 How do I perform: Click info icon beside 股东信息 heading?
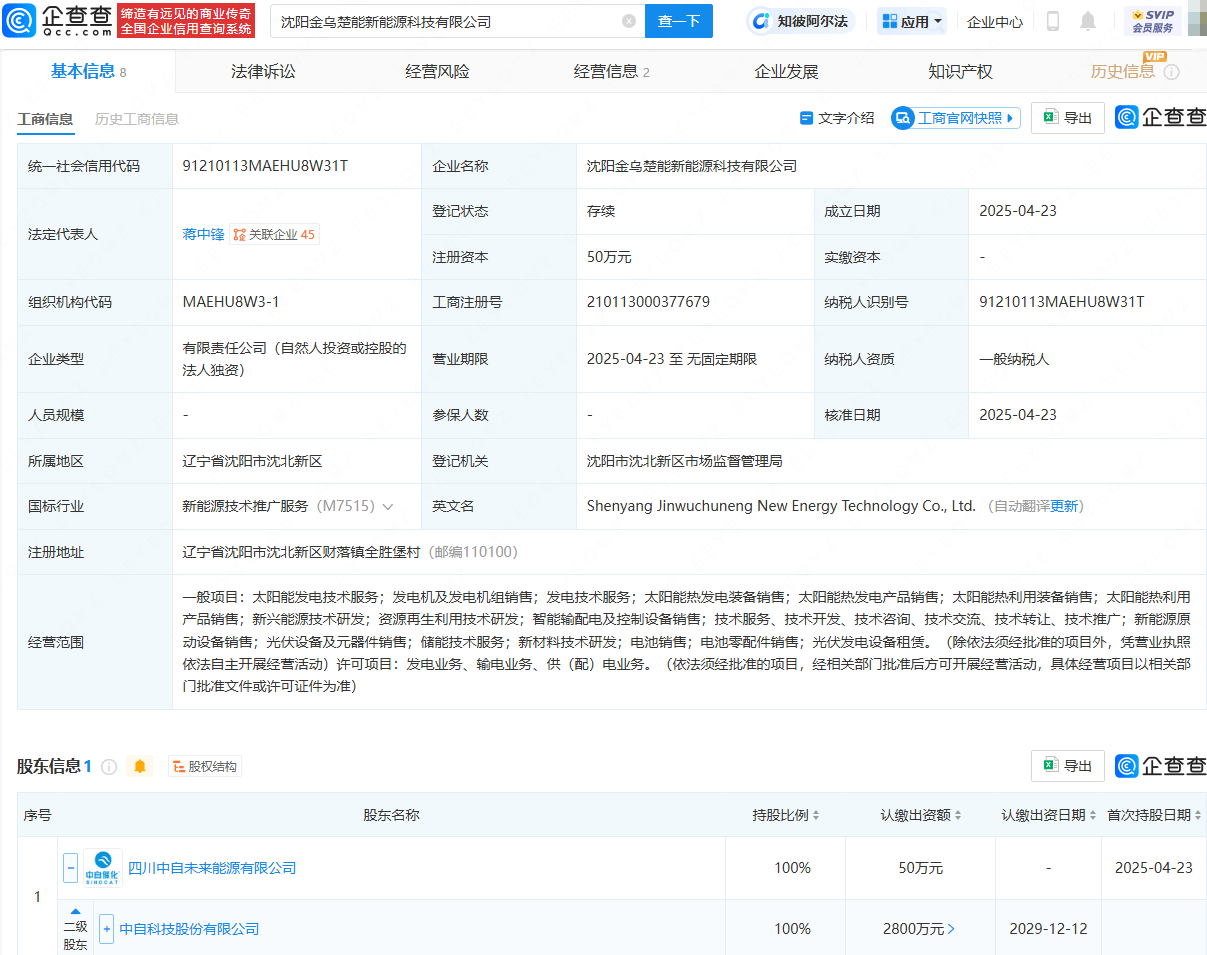pyautogui.click(x=109, y=767)
